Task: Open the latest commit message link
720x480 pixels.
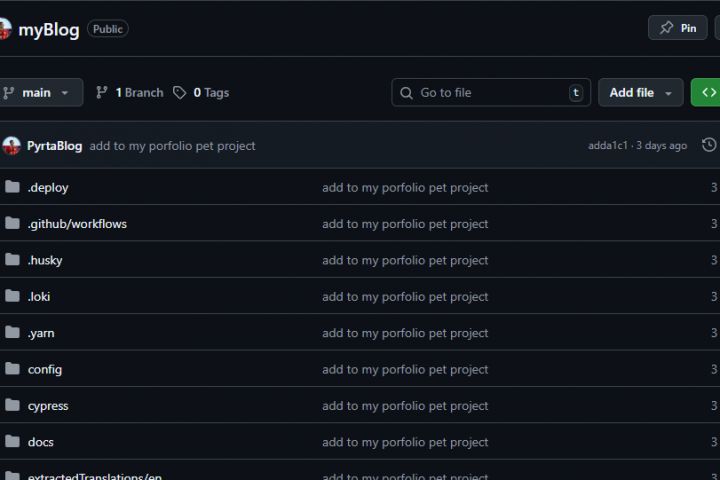Action: pos(172,146)
